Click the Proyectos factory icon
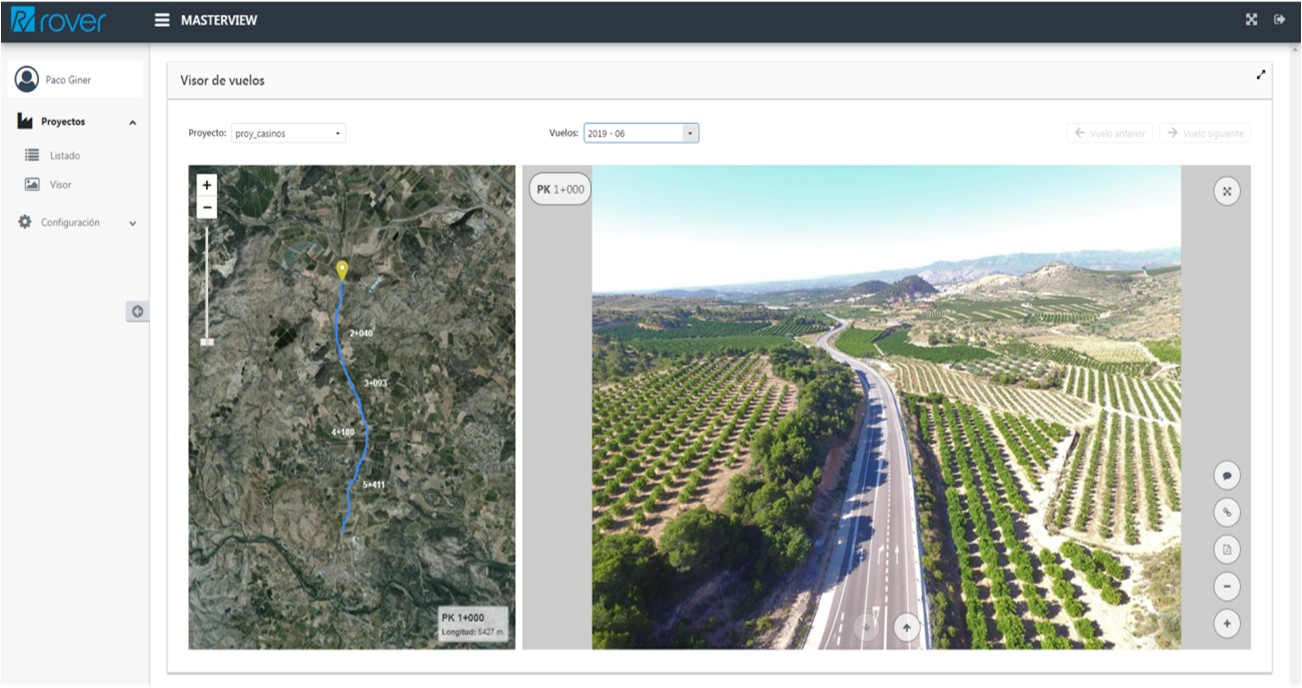 [x=25, y=122]
